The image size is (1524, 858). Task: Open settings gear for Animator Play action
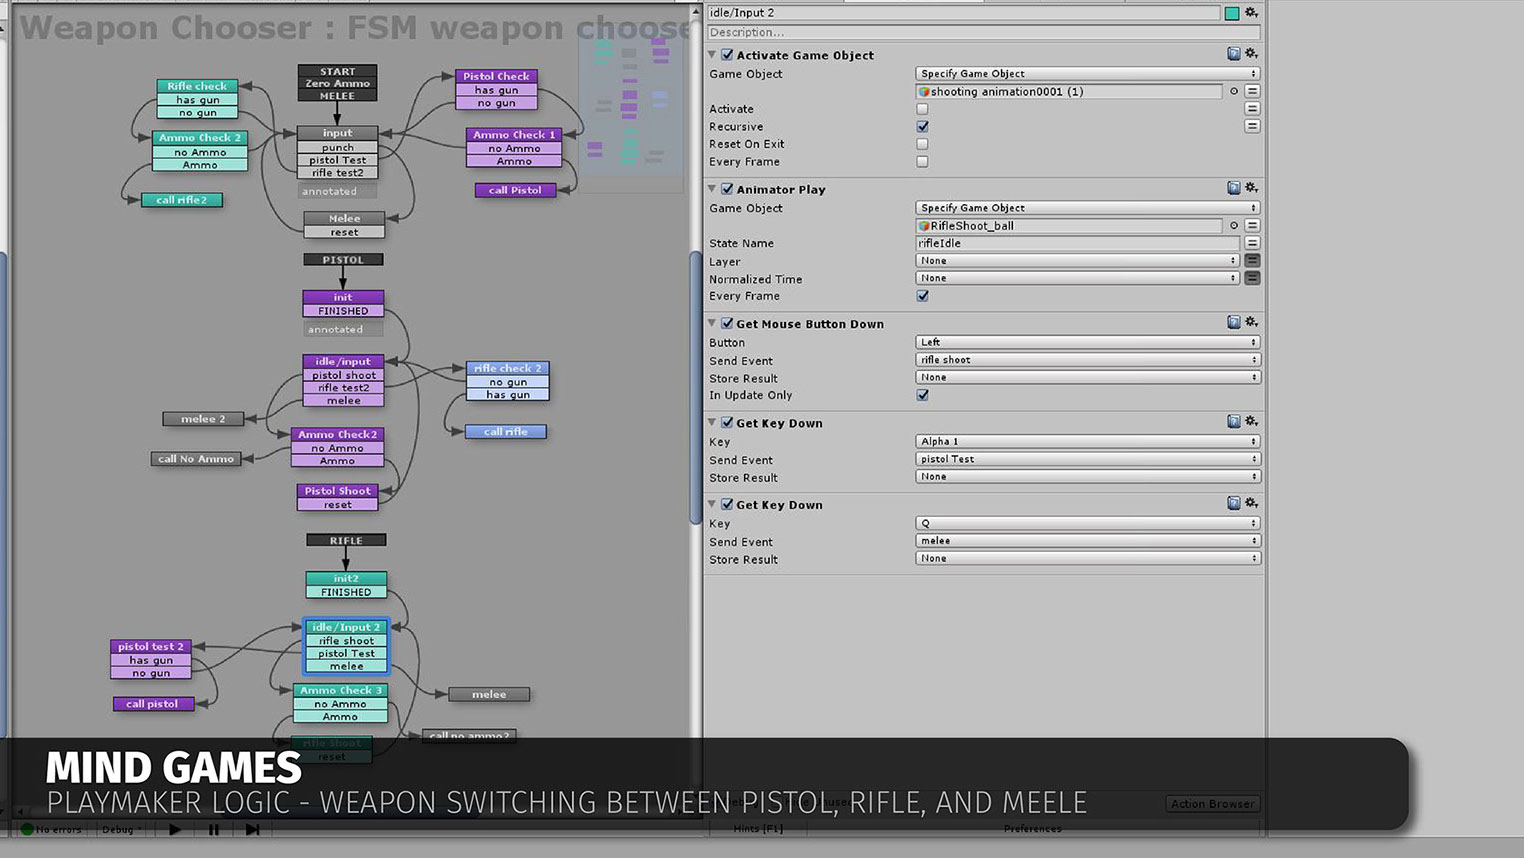pos(1251,188)
